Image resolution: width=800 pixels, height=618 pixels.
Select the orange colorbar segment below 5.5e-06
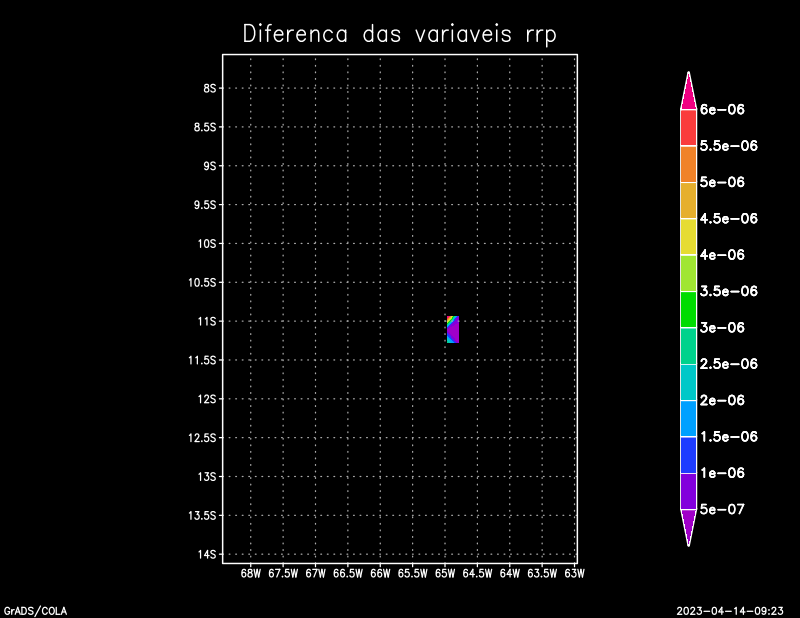click(x=688, y=164)
